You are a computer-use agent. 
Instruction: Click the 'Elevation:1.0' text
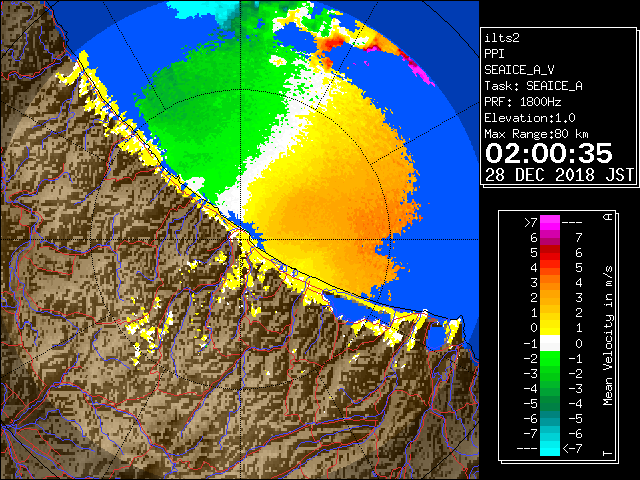click(530, 118)
